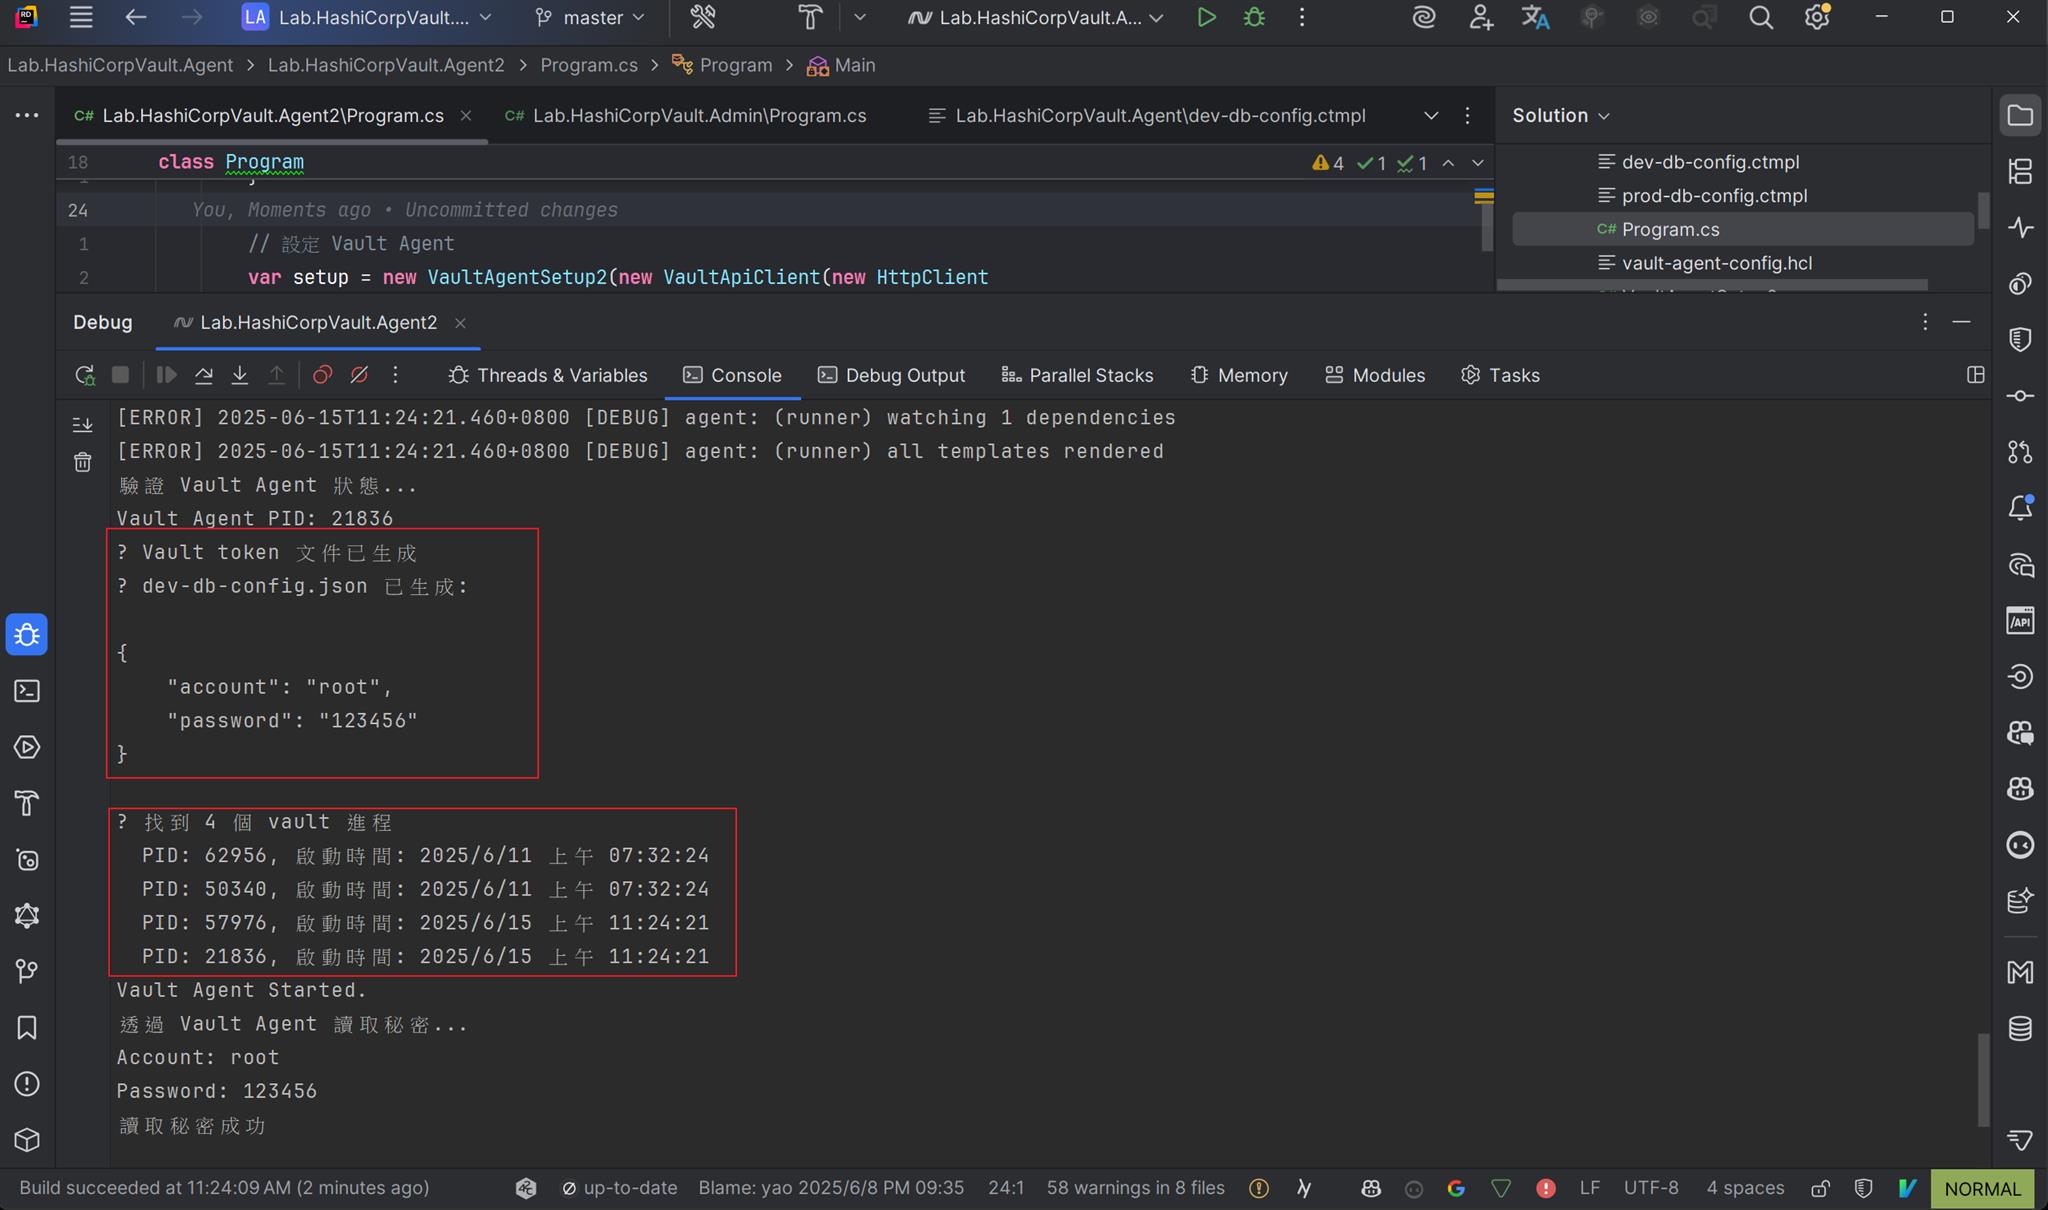This screenshot has width=2048, height=1210.
Task: Click Lab.HashiCorpVault.Agent2 breadcrumb
Action: pos(386,65)
